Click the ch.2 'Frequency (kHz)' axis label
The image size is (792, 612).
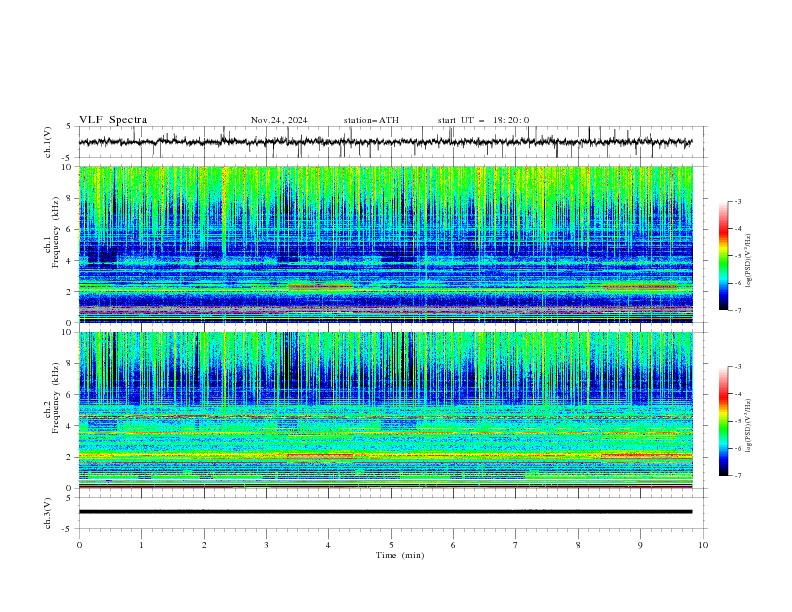pyautogui.click(x=56, y=398)
